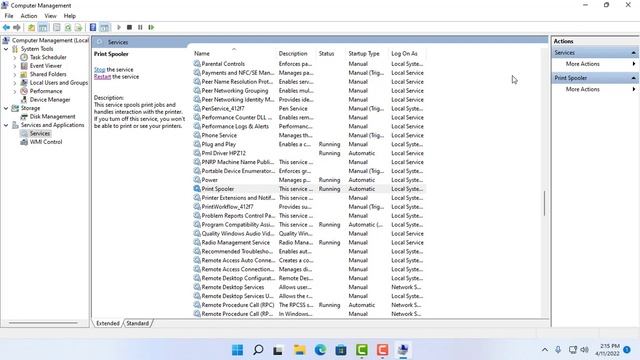Expand the Task Scheduler node arrow

[x=15, y=58]
